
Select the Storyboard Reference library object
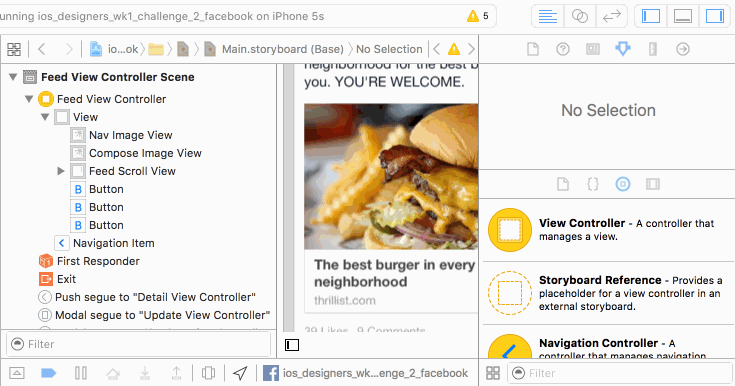(x=608, y=293)
